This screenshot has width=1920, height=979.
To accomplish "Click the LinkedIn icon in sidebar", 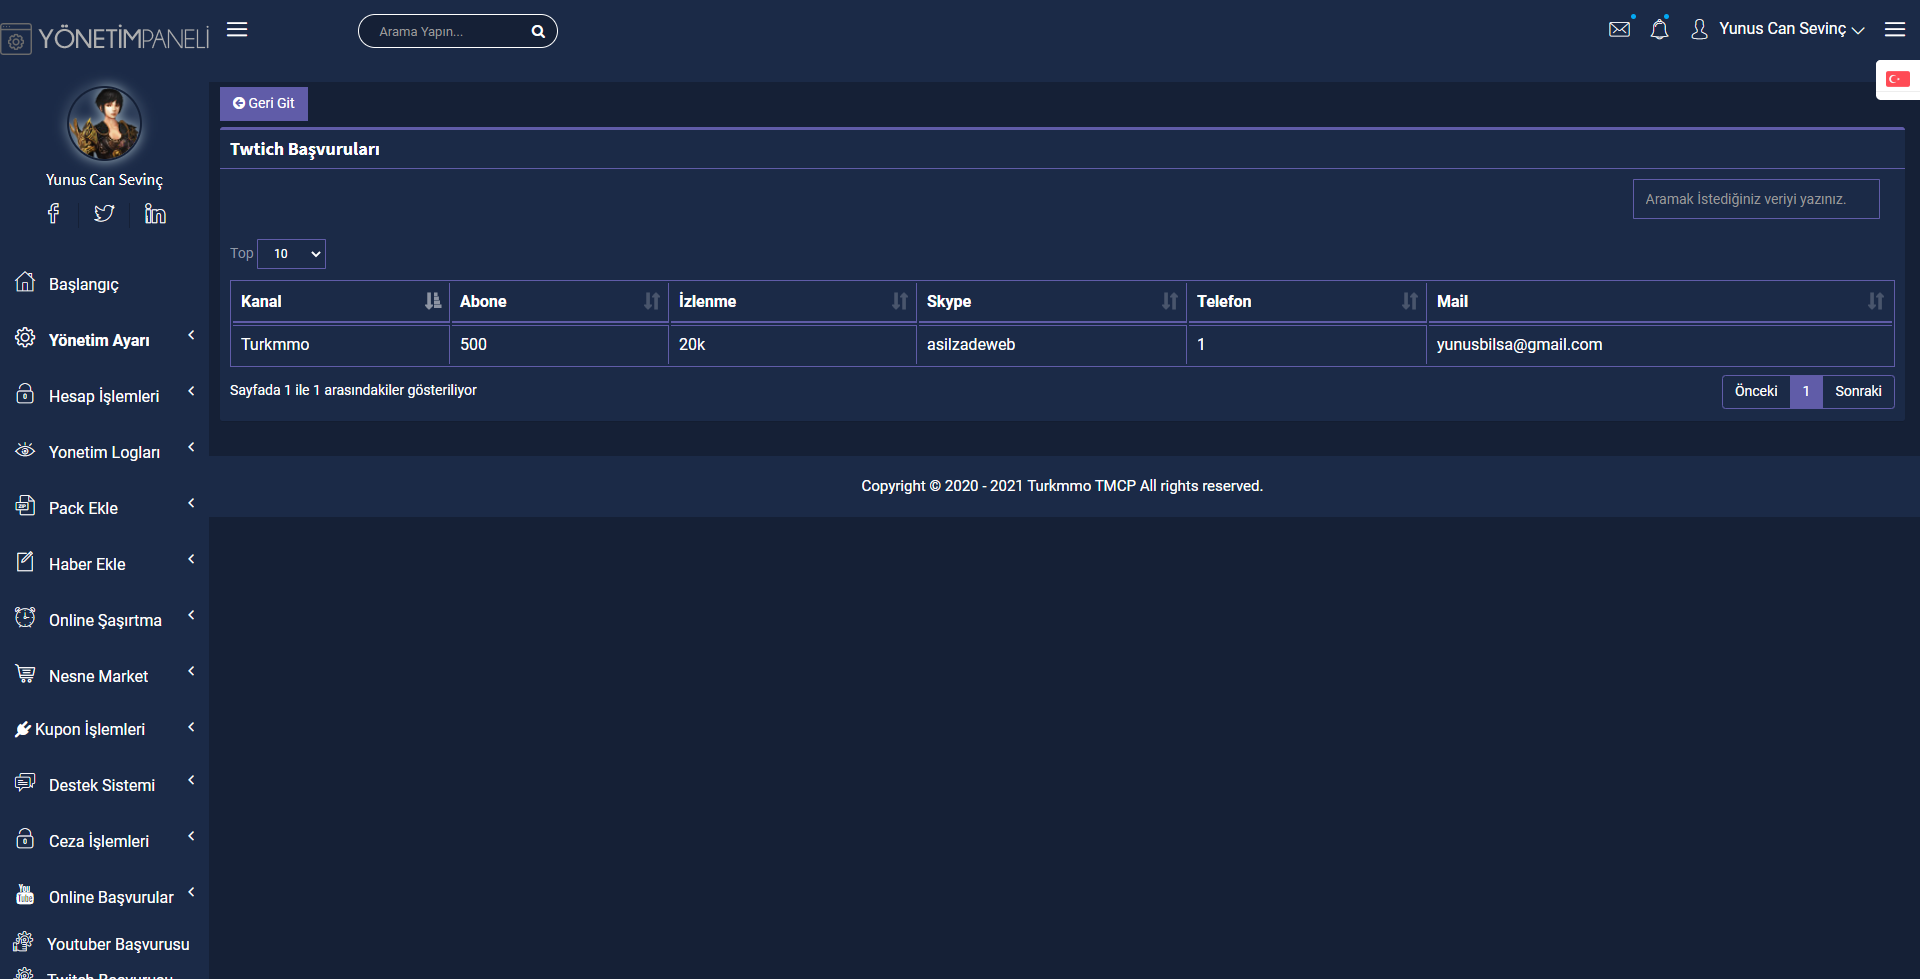I will (x=155, y=213).
